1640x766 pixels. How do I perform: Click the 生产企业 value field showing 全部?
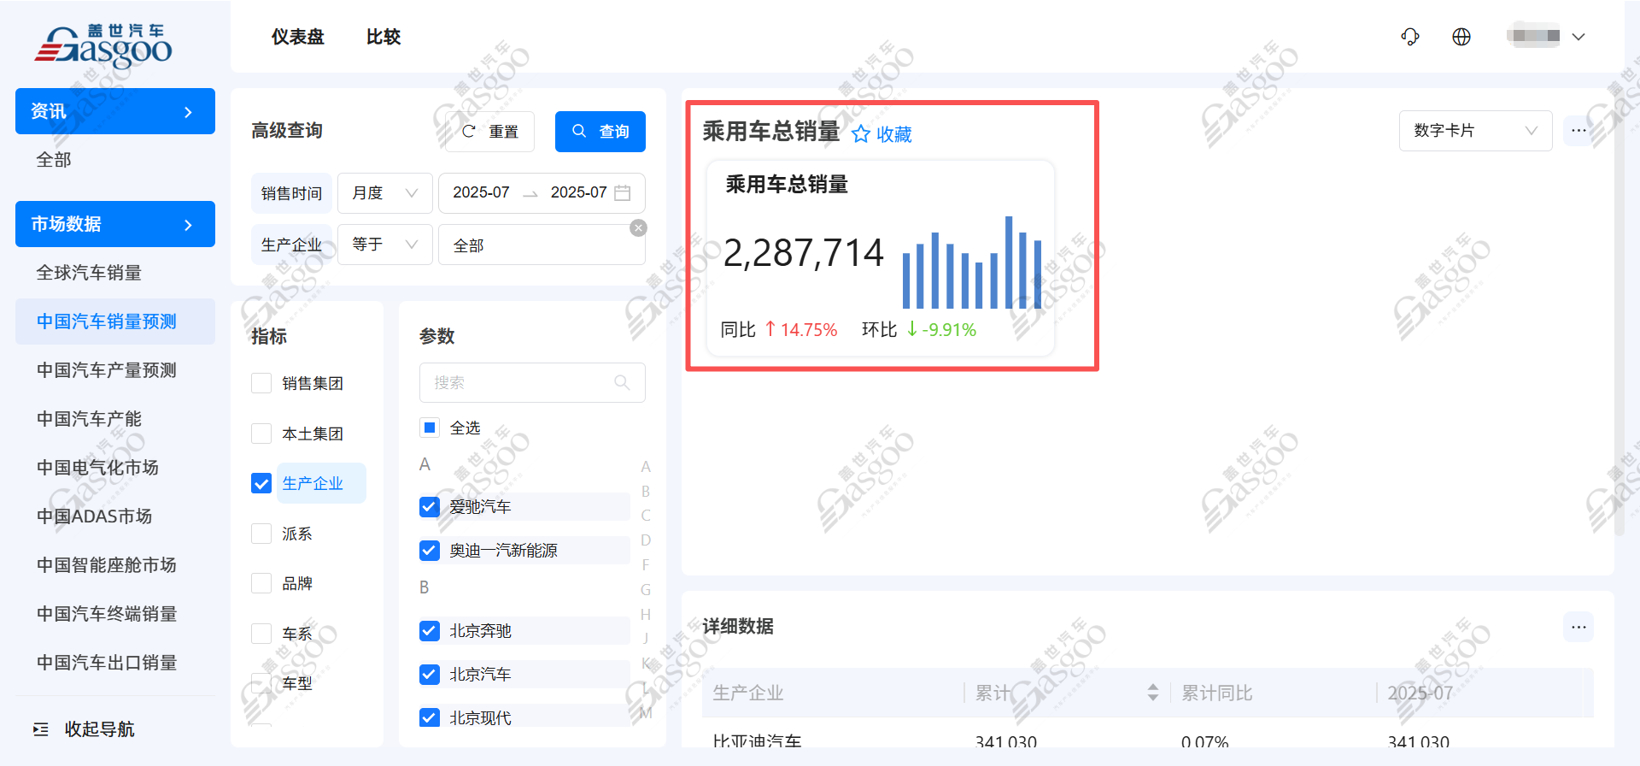click(542, 245)
